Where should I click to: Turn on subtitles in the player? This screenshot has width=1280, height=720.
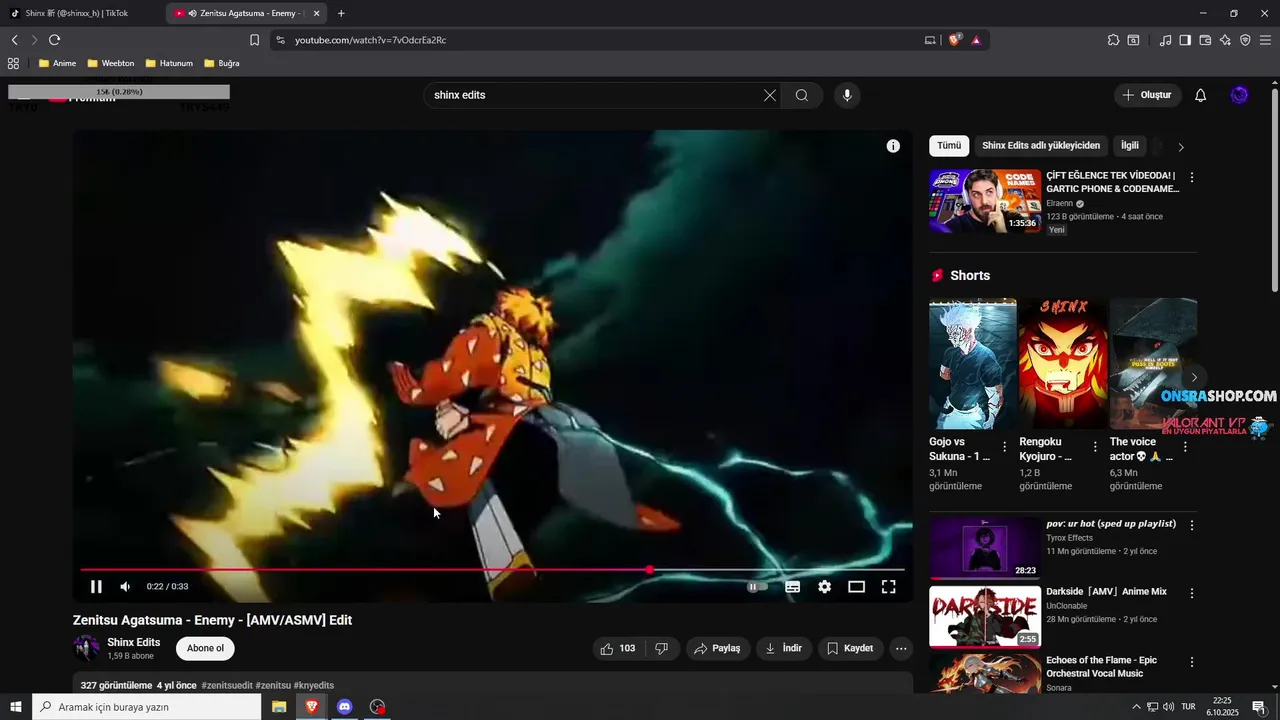point(792,587)
